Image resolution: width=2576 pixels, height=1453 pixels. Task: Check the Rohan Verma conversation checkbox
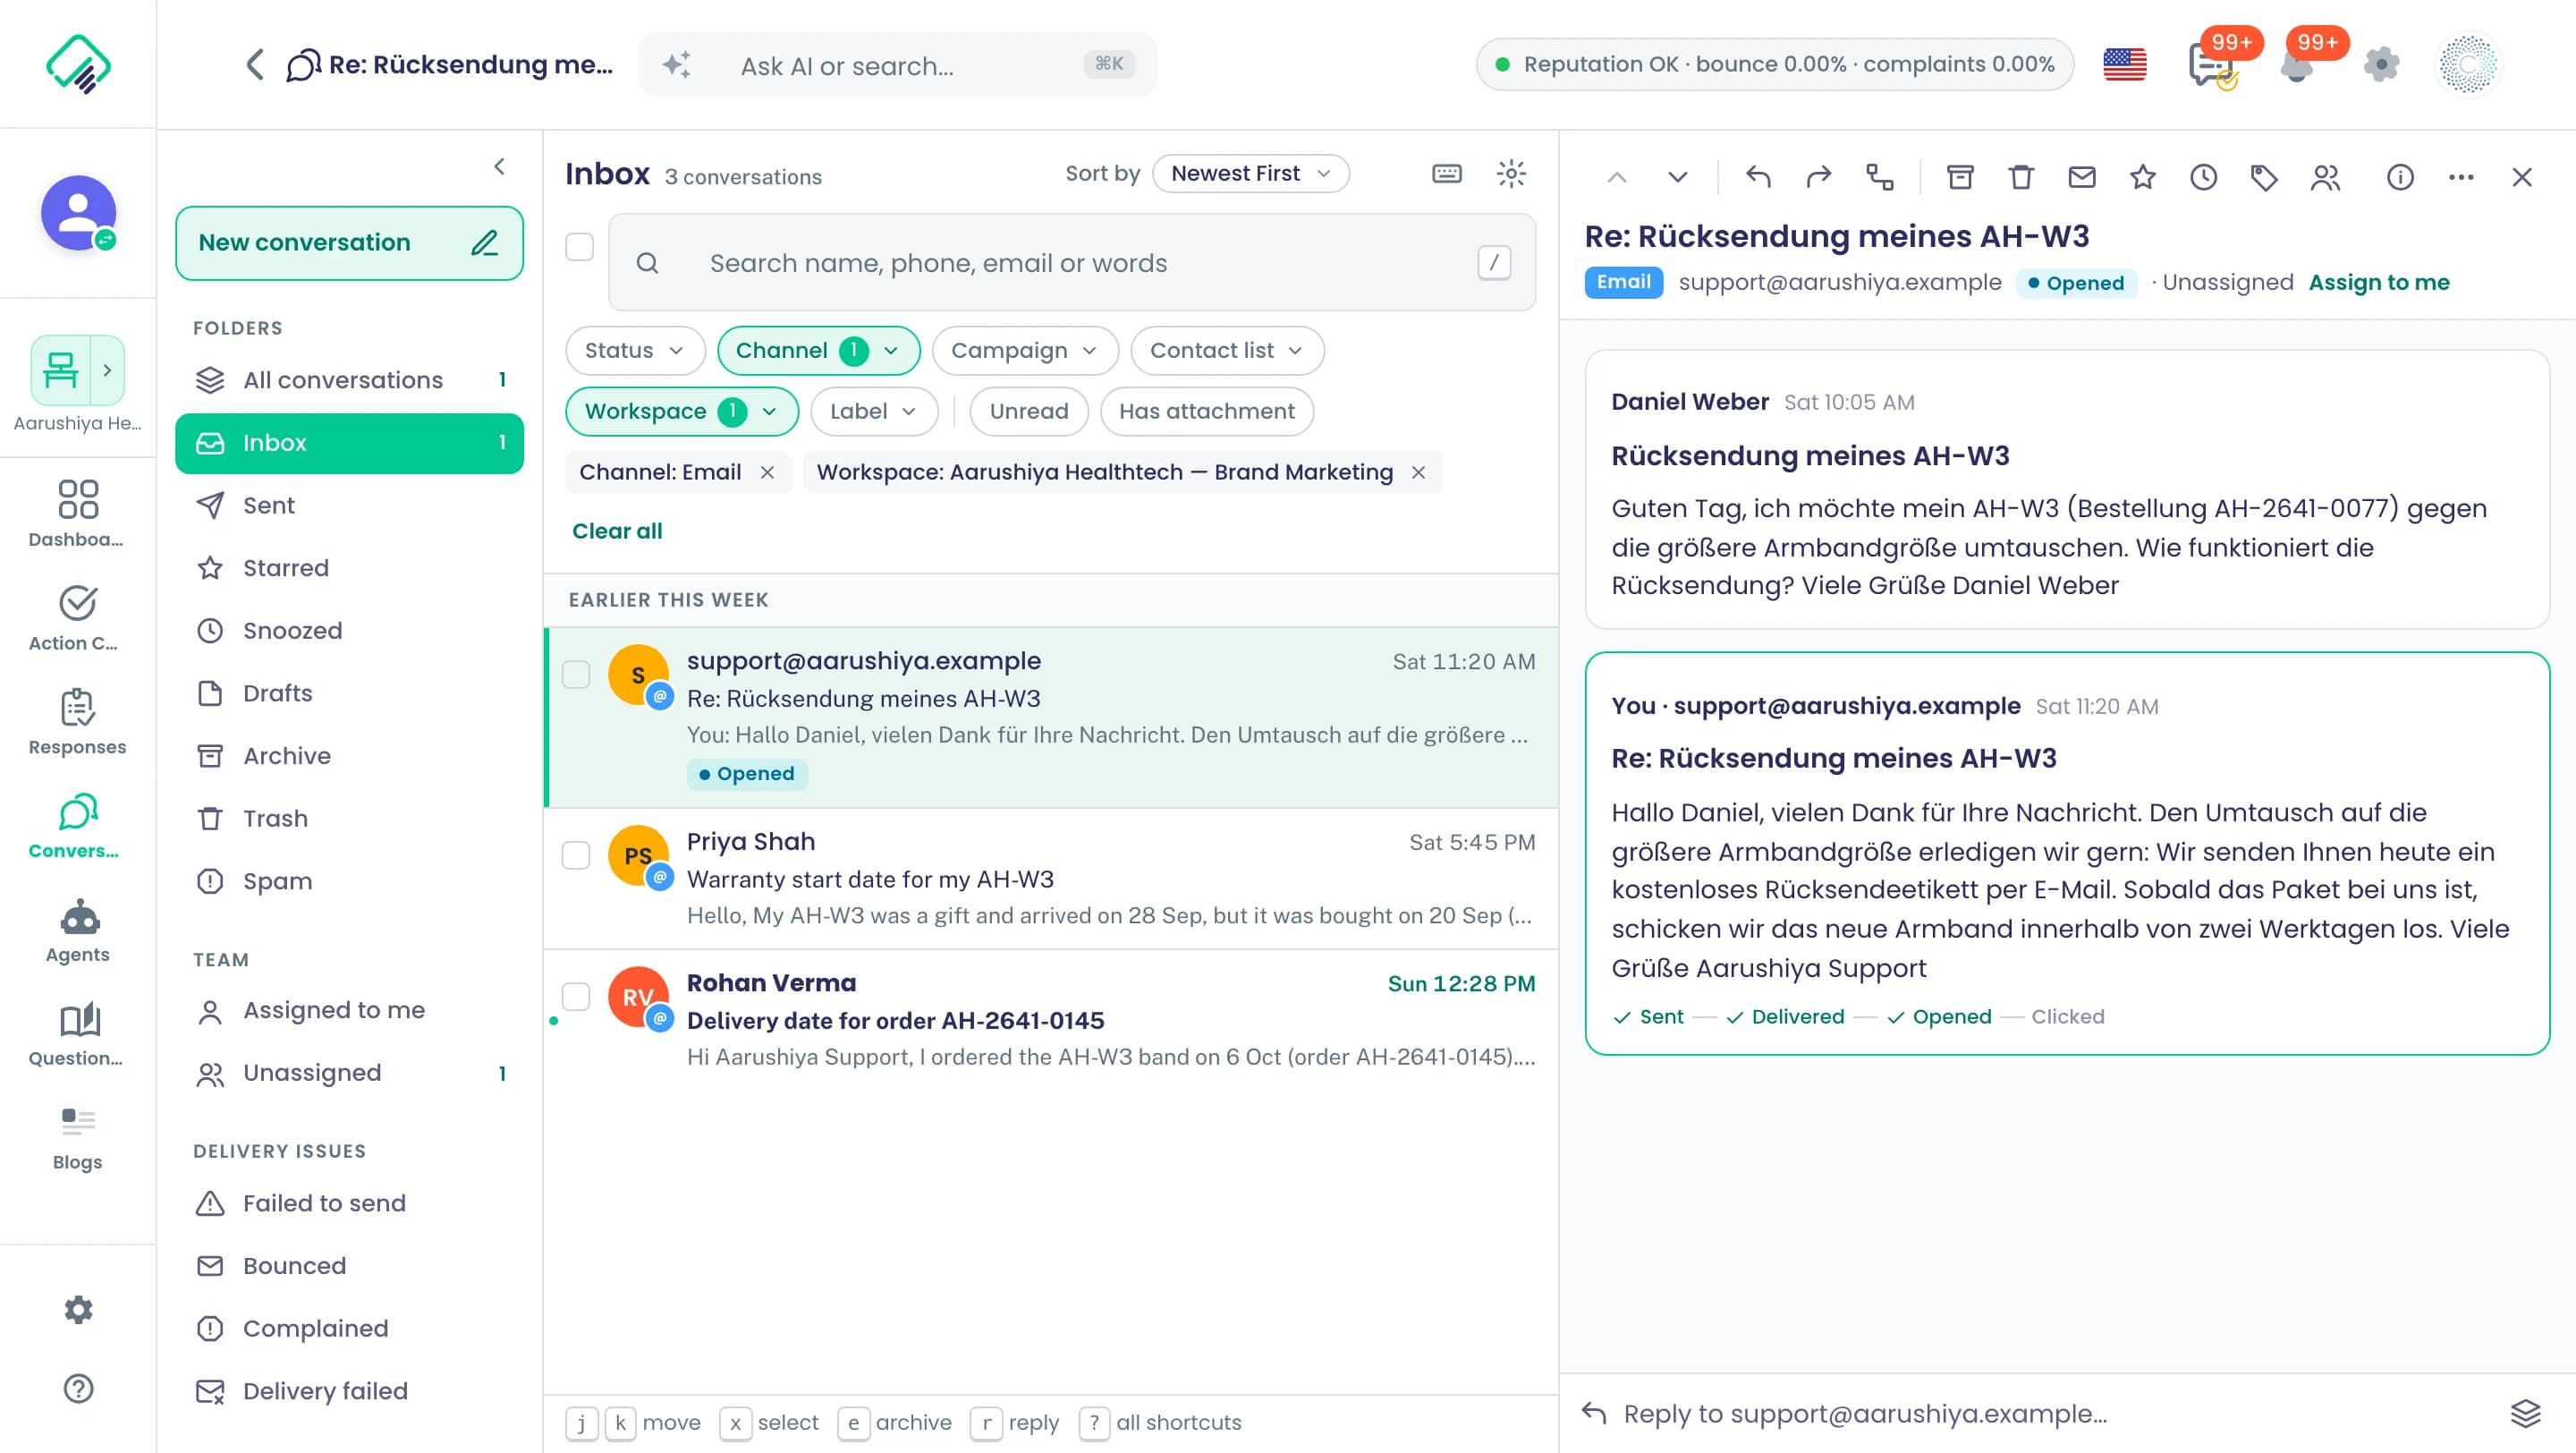pos(576,996)
